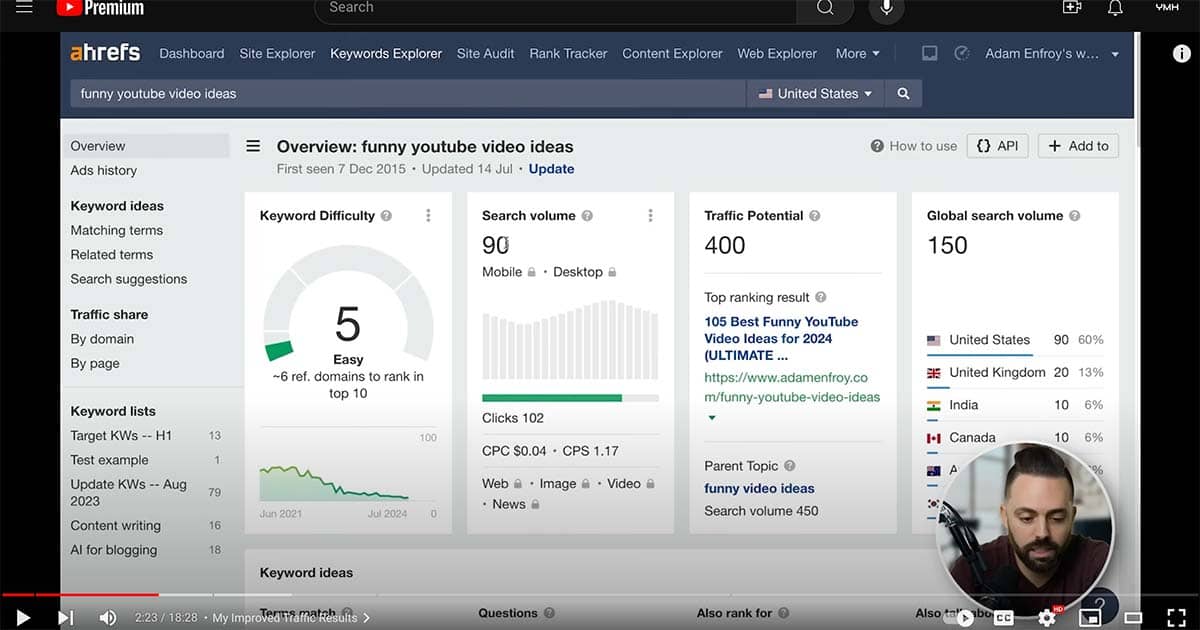Go to YouTube Premium home logo
This screenshot has height=630, width=1200.
(x=100, y=8)
